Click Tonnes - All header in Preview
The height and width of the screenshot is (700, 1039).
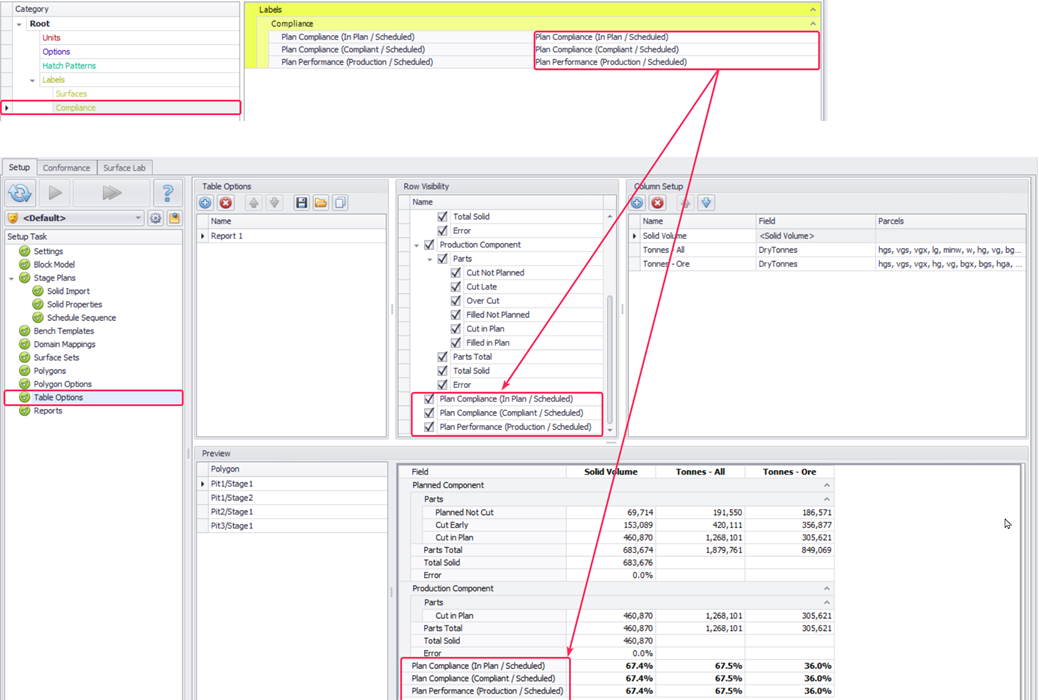pyautogui.click(x=700, y=472)
